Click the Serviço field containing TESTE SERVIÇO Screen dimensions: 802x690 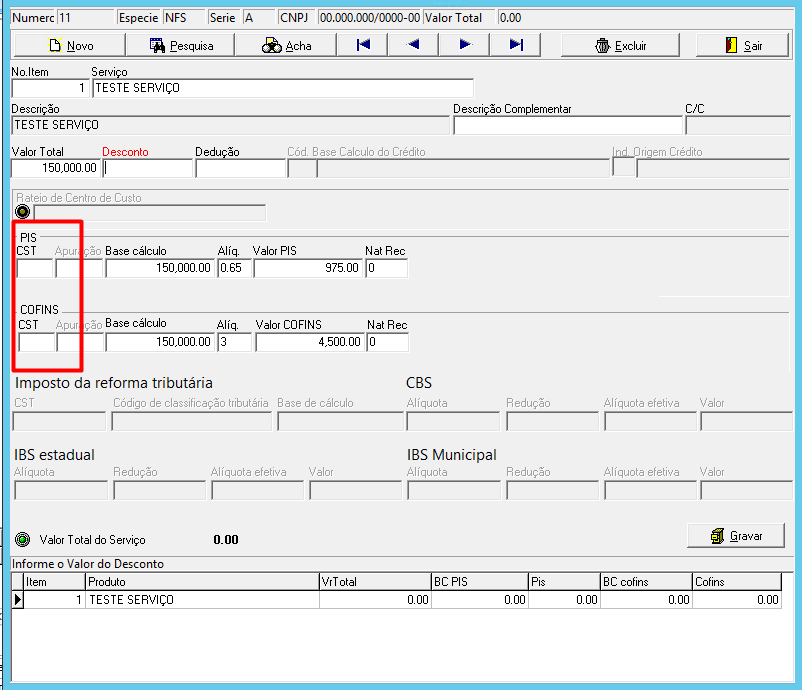(x=283, y=88)
